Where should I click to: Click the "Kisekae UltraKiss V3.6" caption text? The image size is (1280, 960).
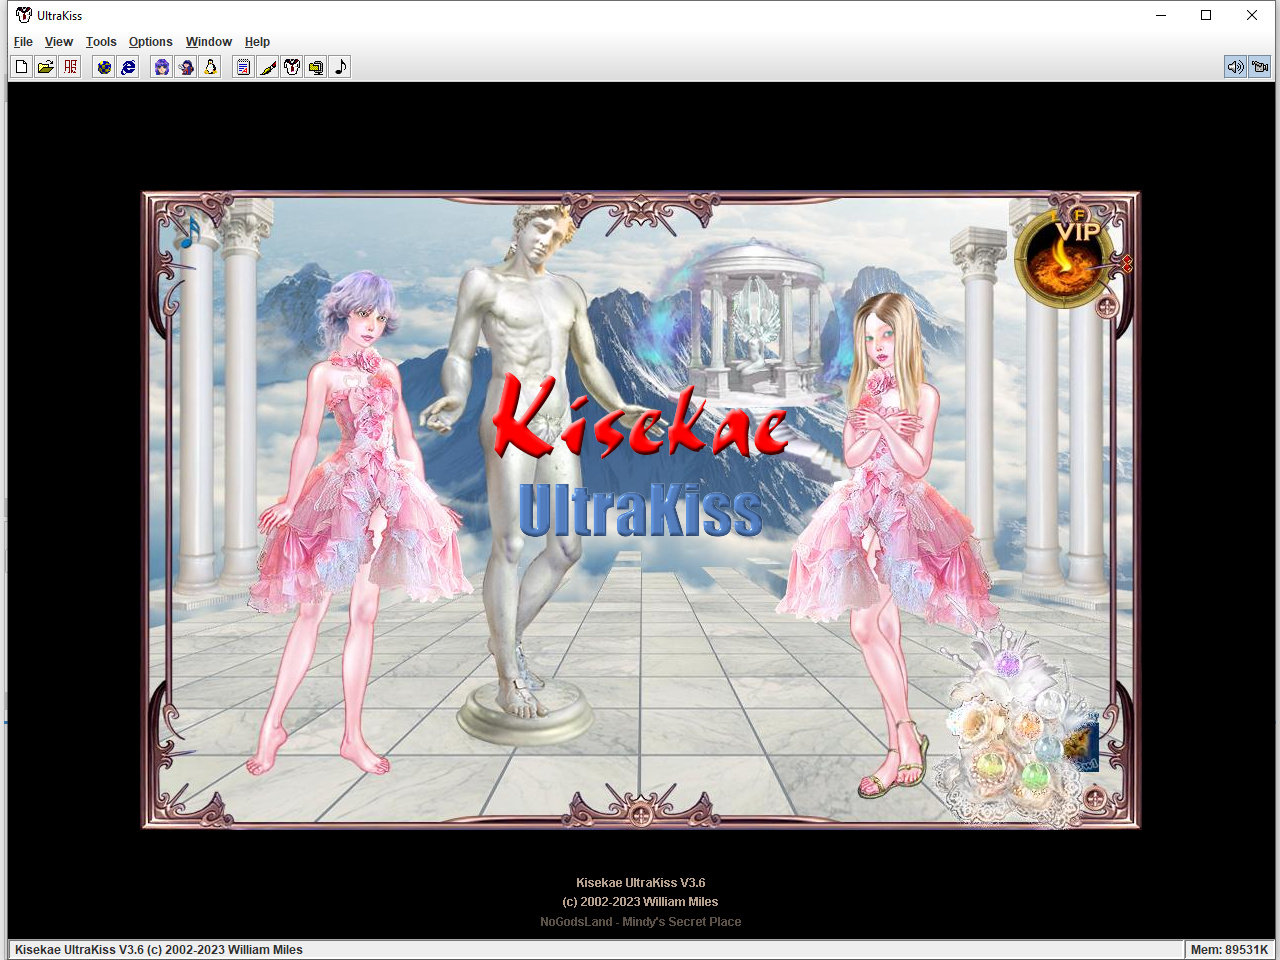pos(641,883)
